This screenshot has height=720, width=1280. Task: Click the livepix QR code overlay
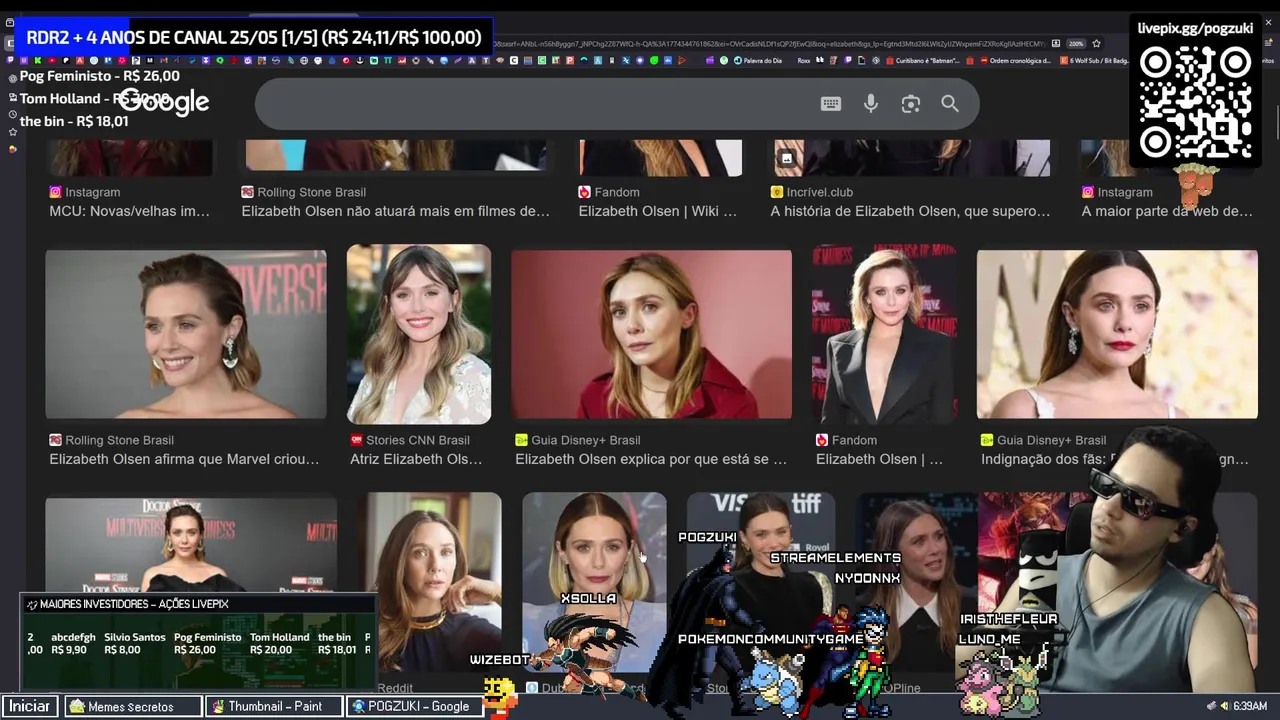click(1195, 104)
